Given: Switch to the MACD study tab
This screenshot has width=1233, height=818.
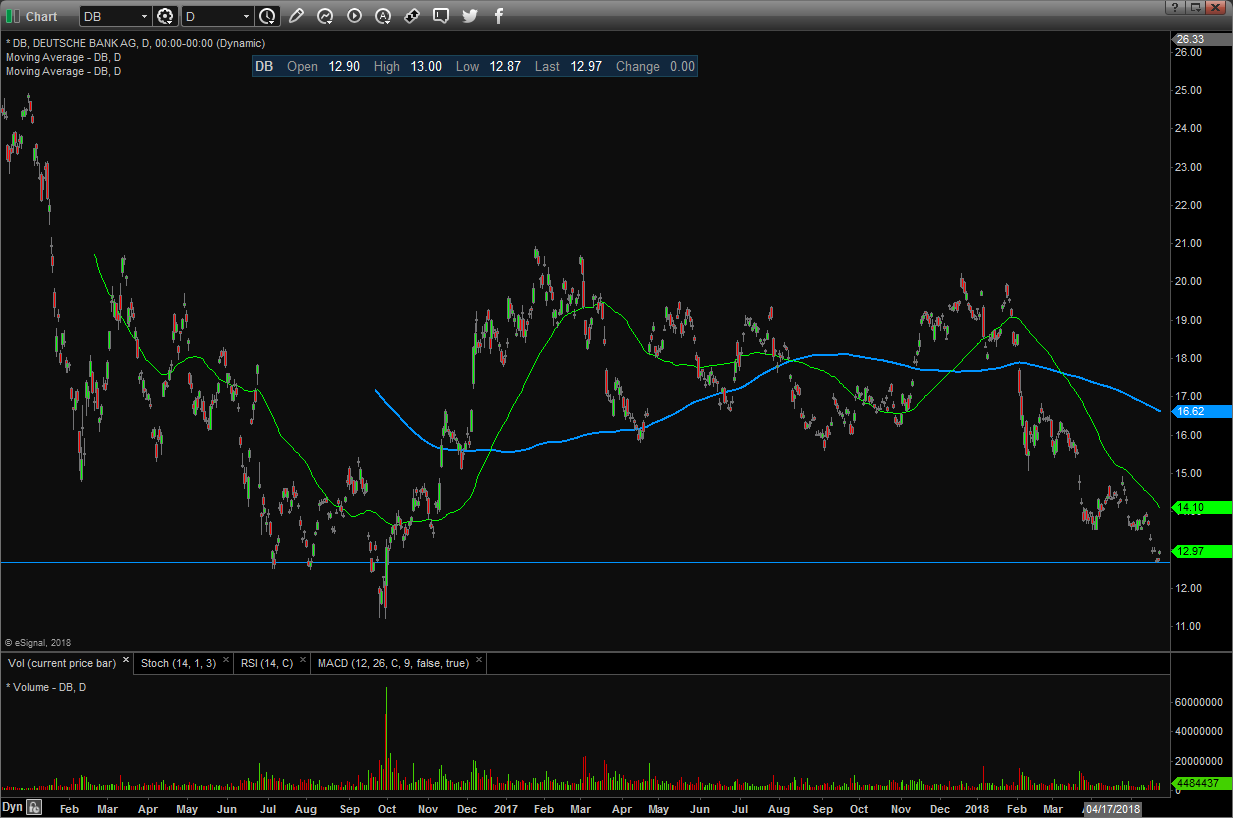Looking at the screenshot, I should pos(392,662).
